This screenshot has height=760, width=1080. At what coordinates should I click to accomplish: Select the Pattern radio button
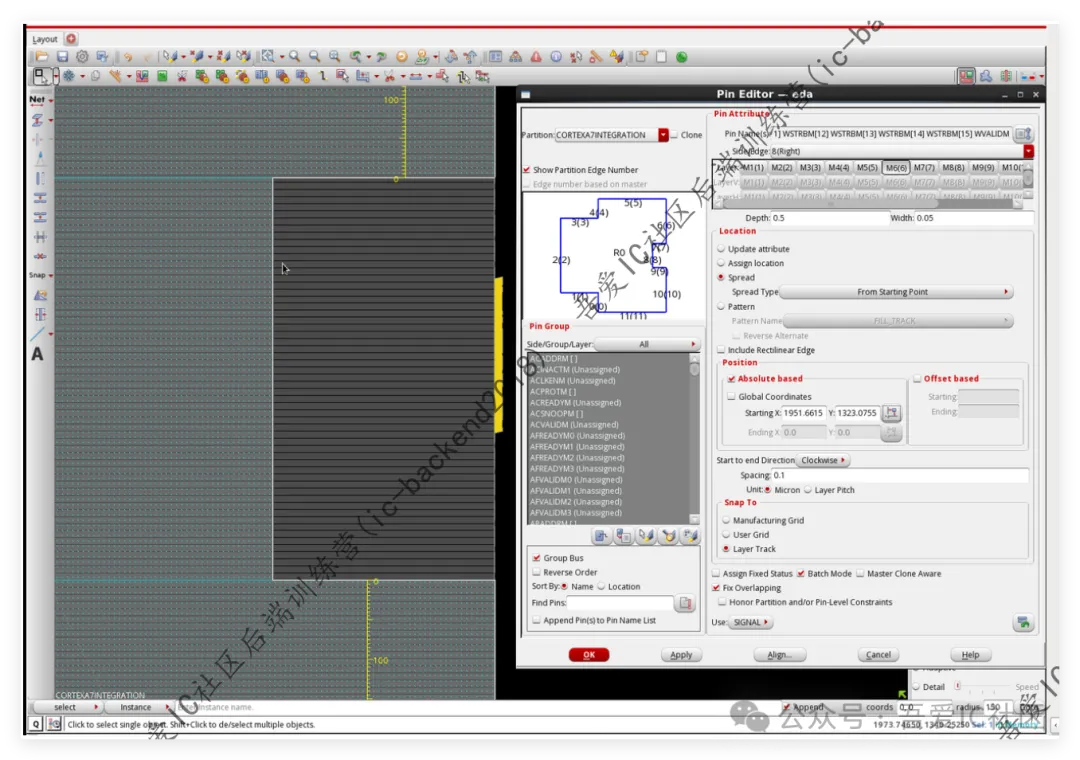click(x=721, y=307)
